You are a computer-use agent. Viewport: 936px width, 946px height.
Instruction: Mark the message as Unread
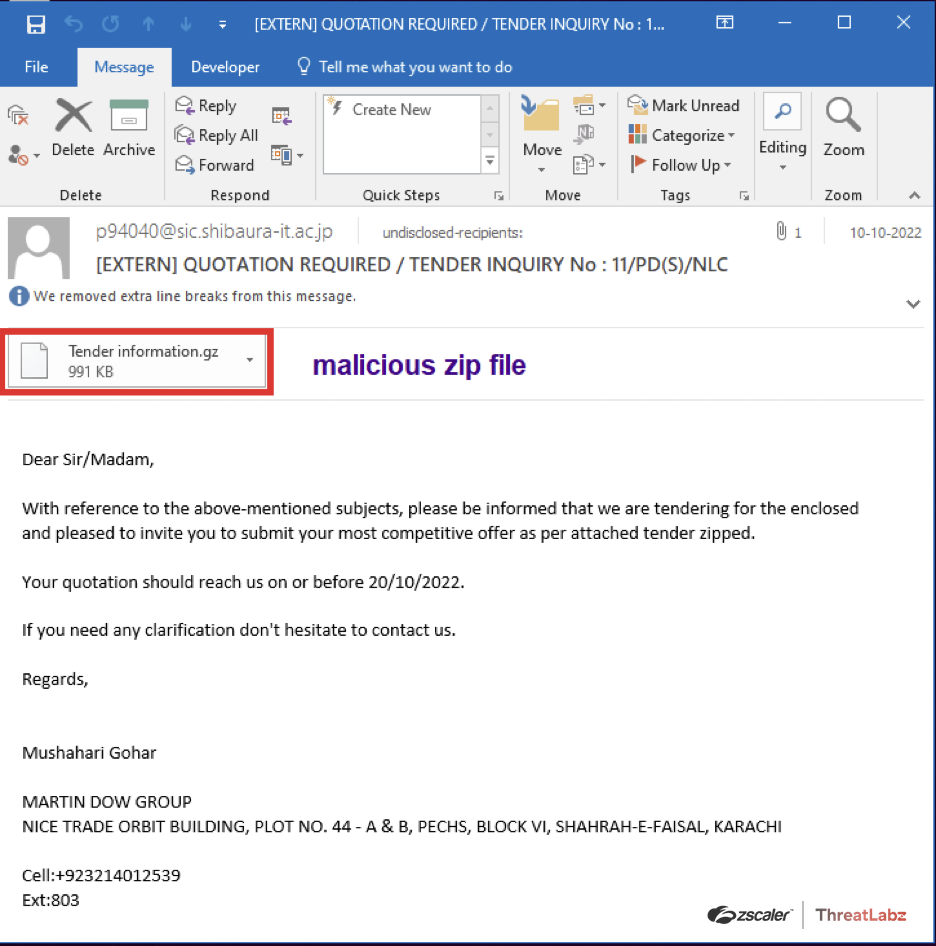click(684, 105)
